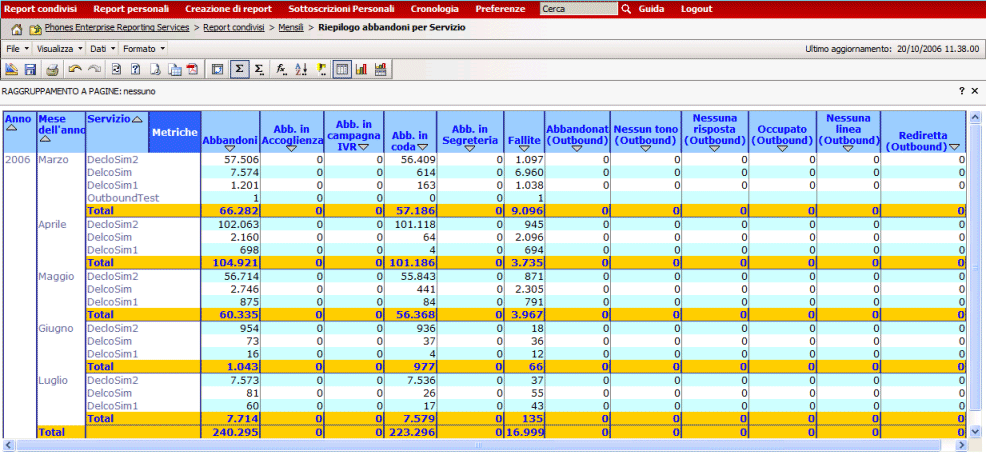Sort Abb. in coda column triangle

[x=423, y=147]
